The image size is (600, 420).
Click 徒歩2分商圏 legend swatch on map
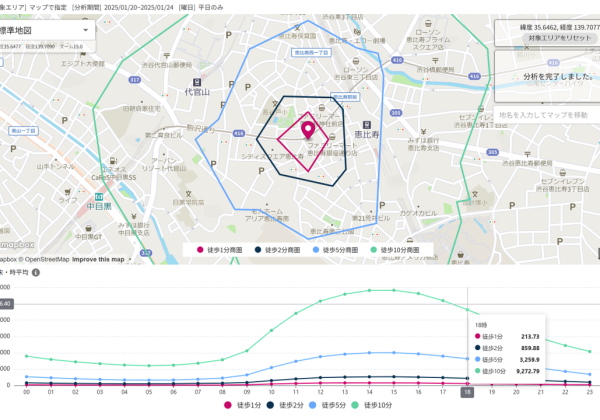[x=258, y=250]
